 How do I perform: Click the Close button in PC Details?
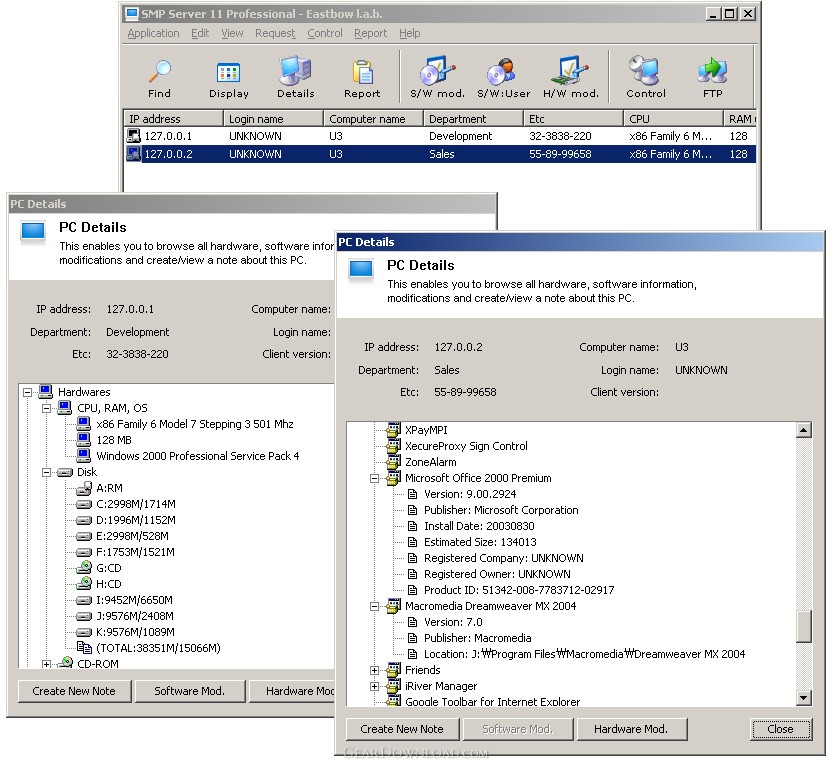(780, 729)
